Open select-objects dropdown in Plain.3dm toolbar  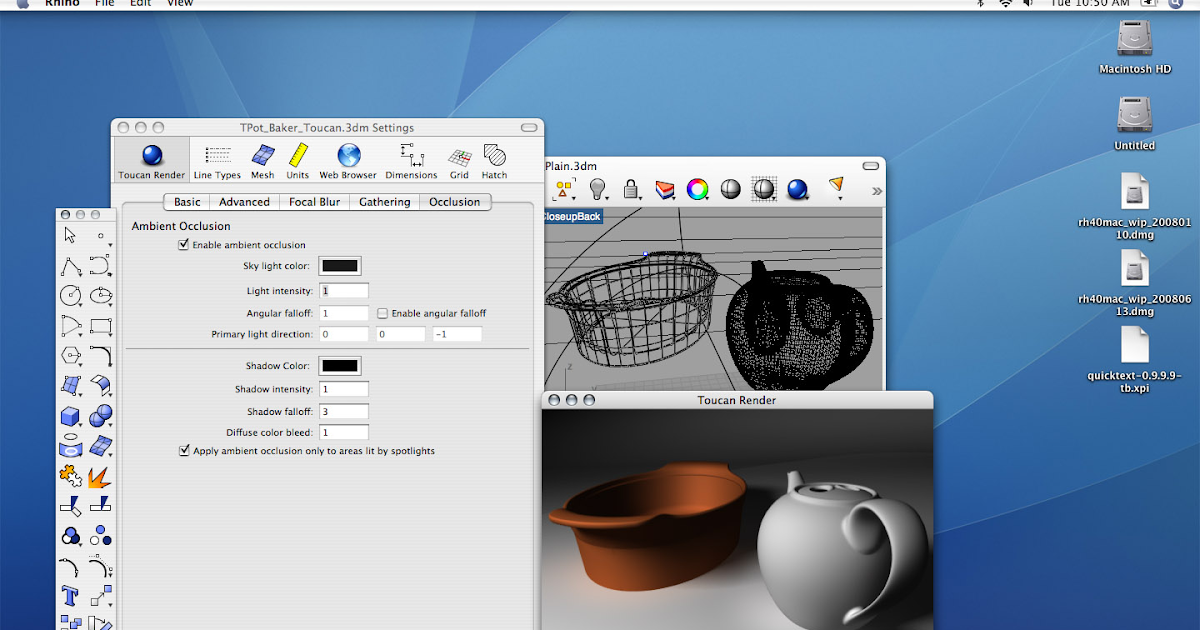565,188
